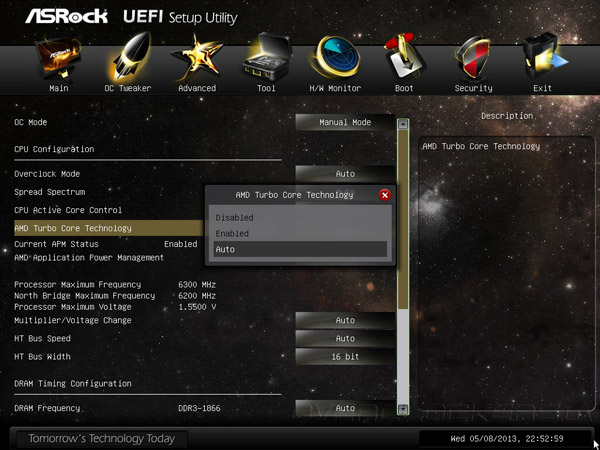
Task: Open the Security shield icon
Action: point(473,57)
